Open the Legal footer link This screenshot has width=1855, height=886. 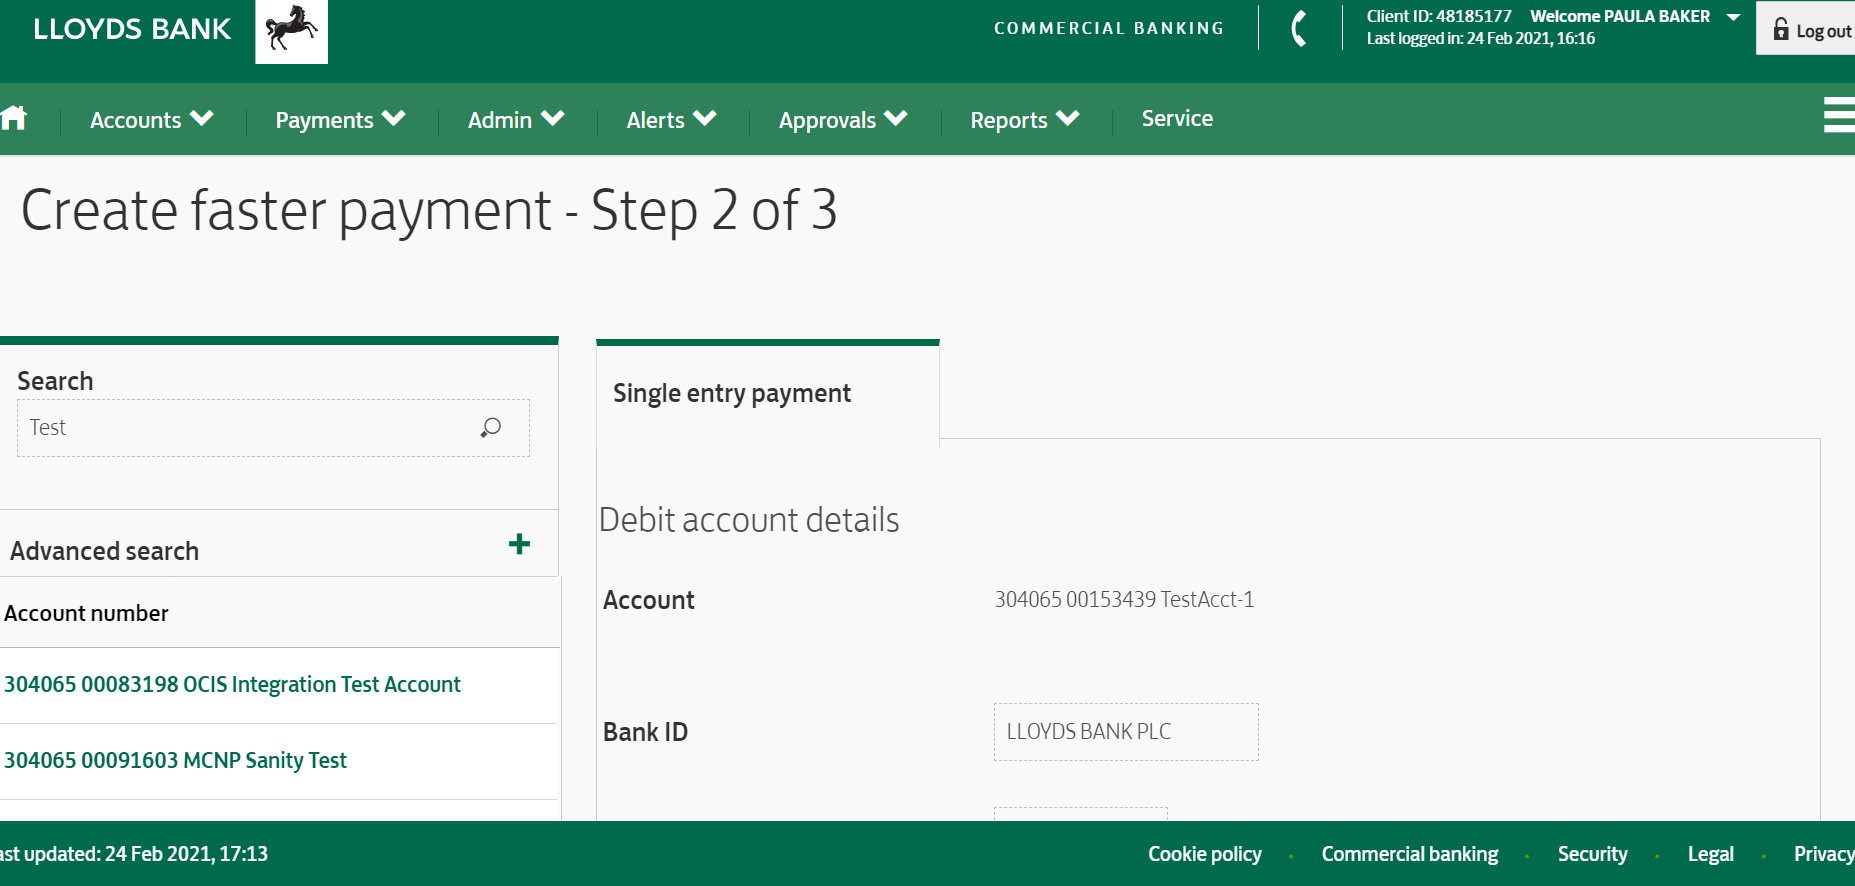coord(1710,854)
